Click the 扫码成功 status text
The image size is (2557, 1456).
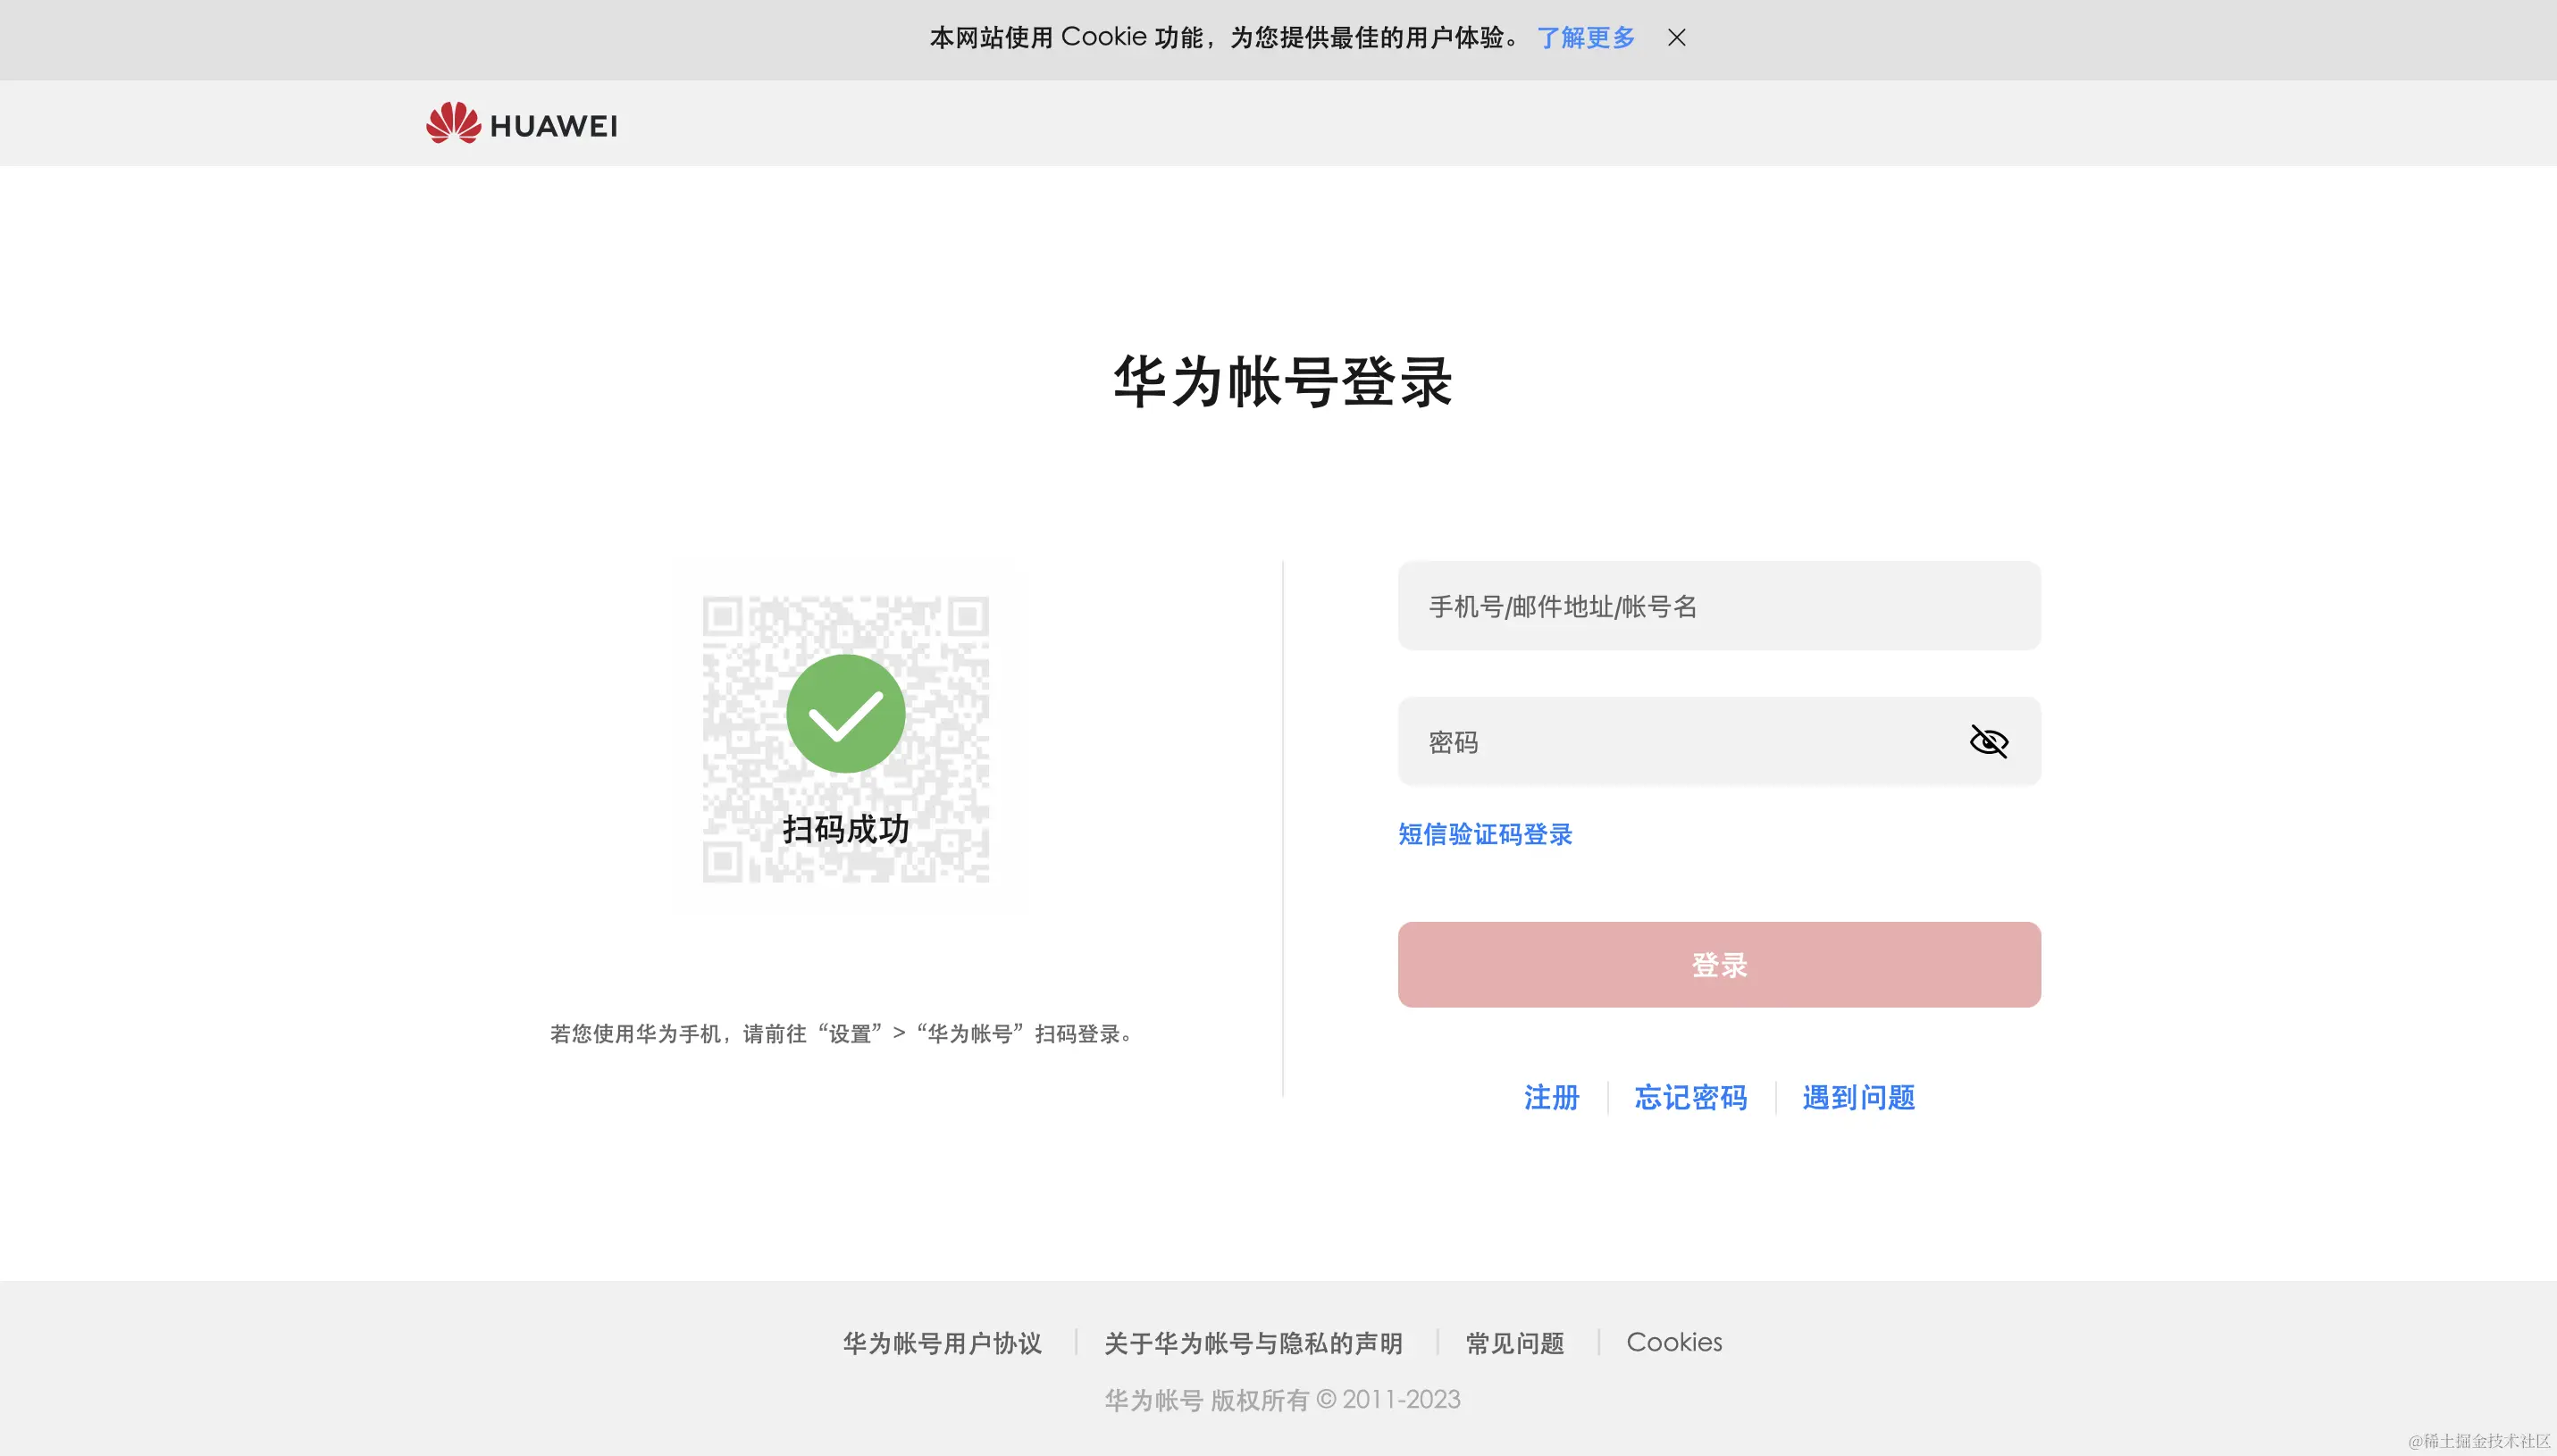click(845, 829)
